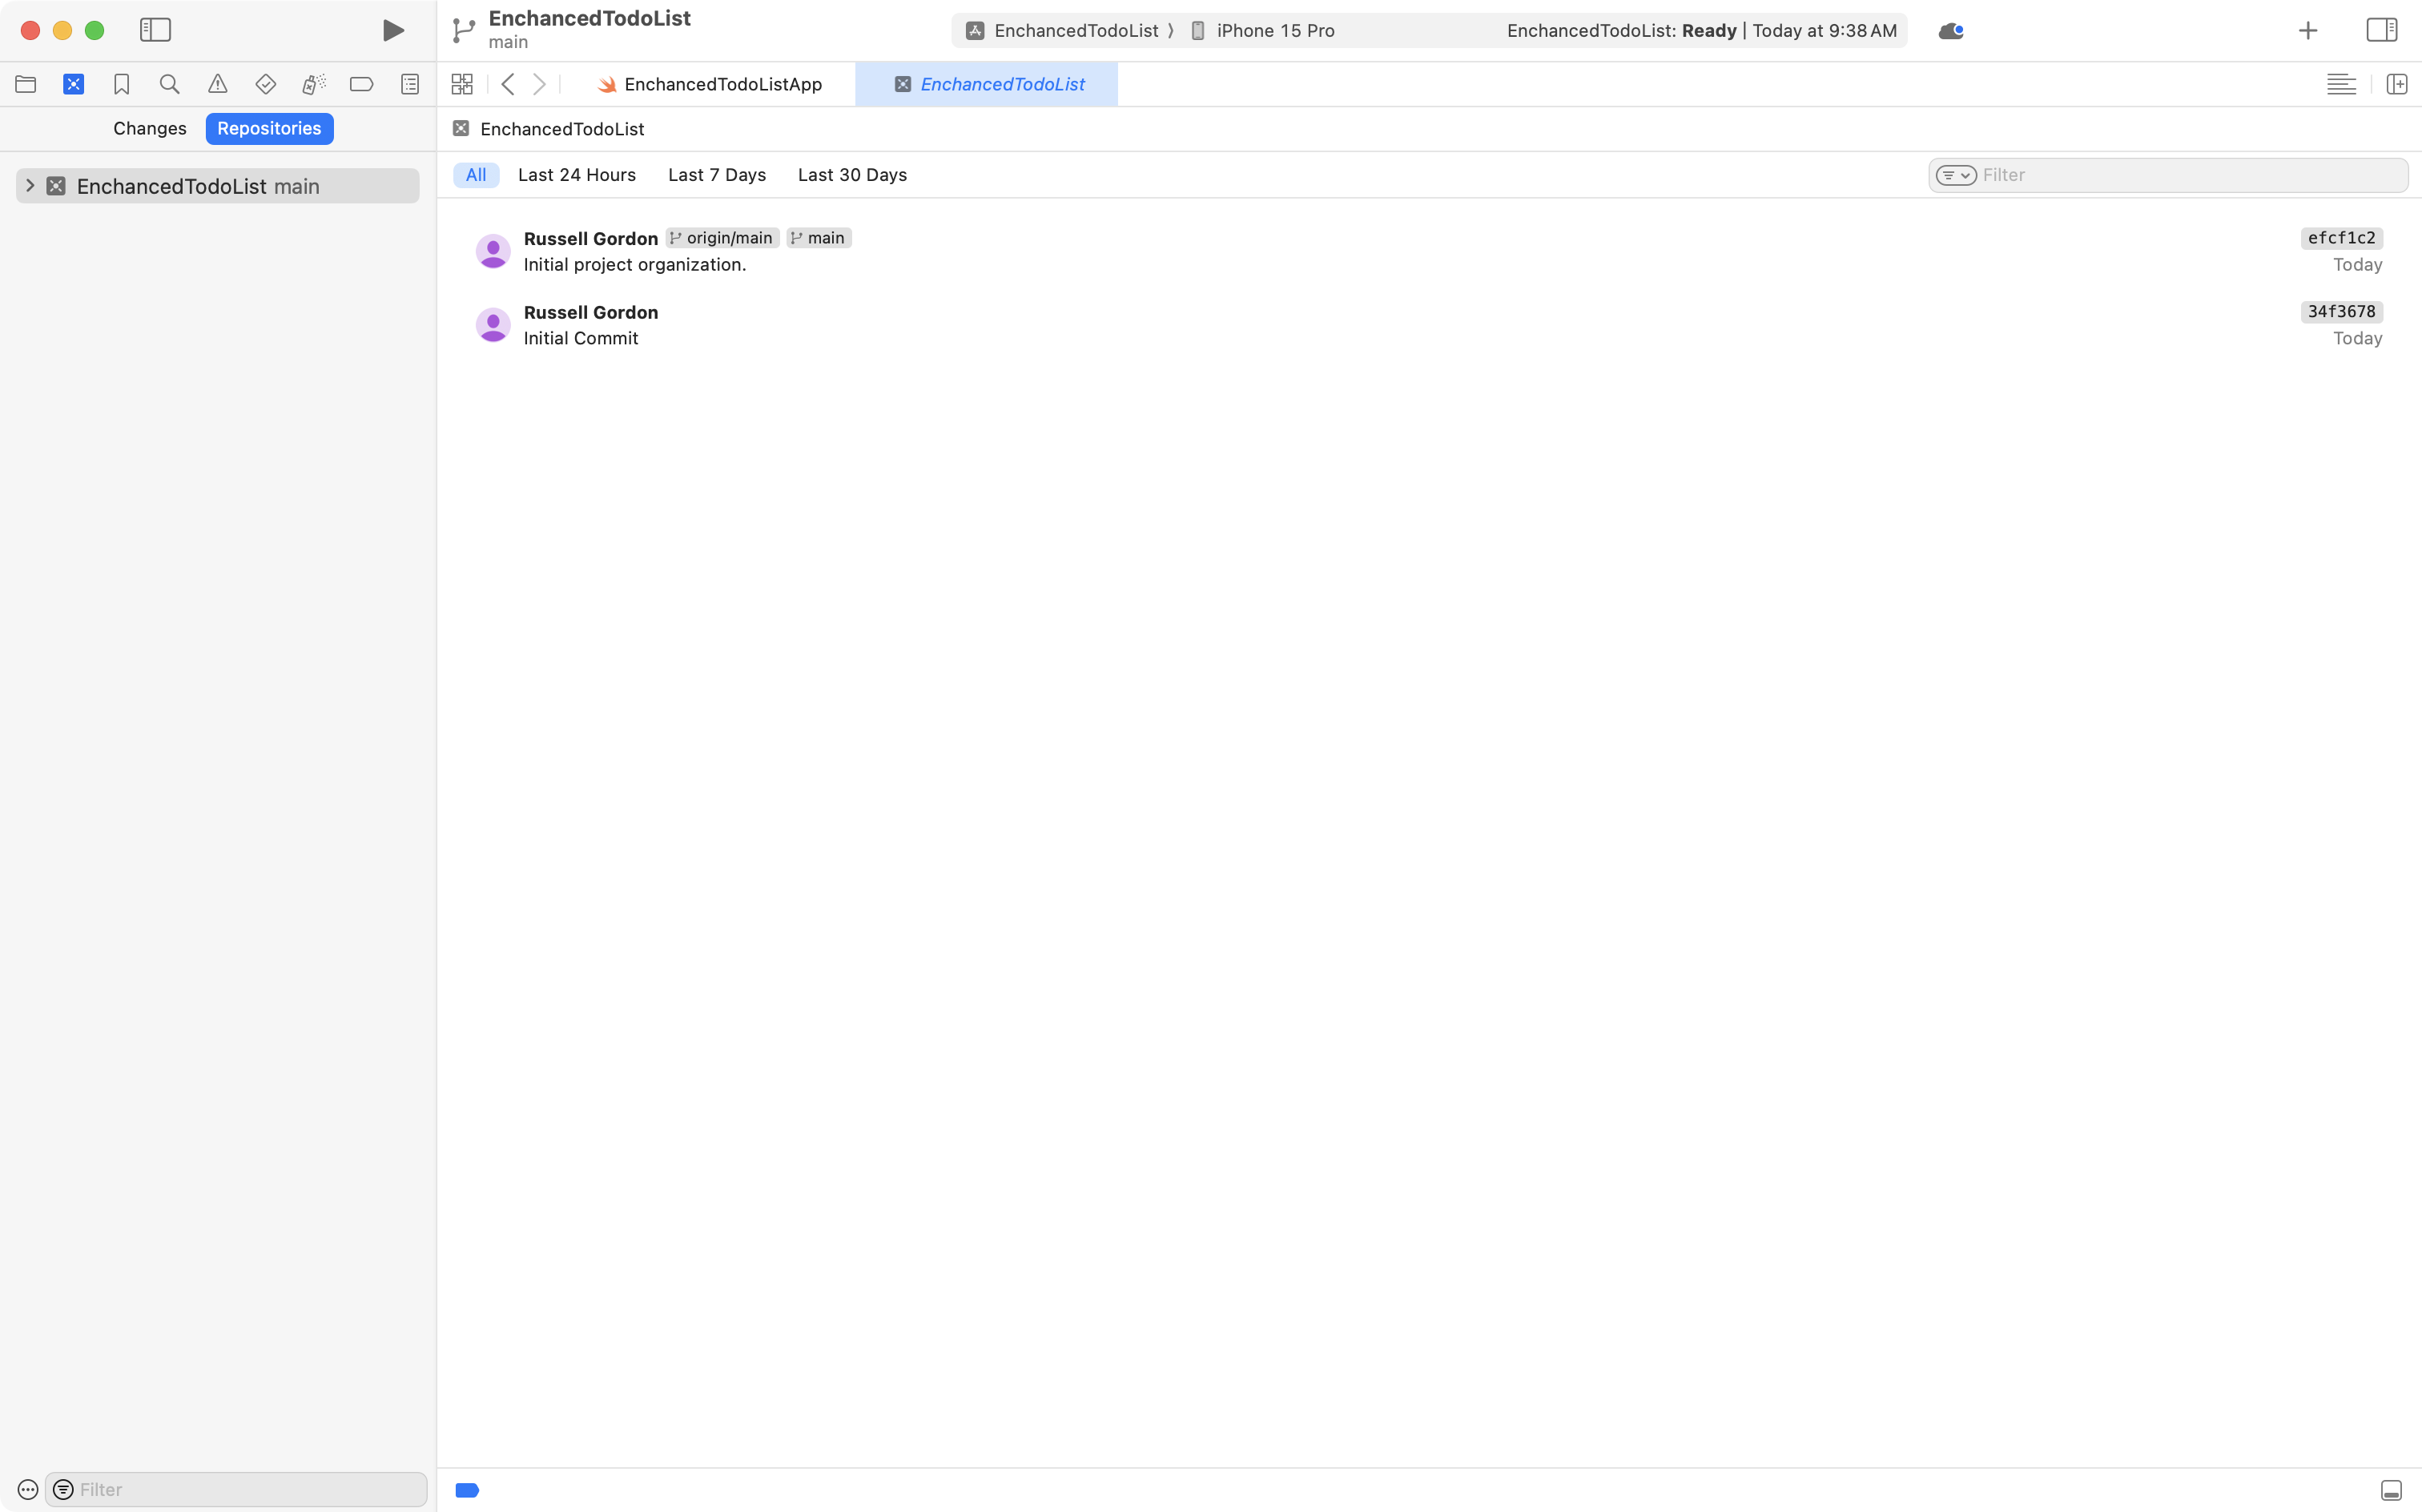This screenshot has height=1512, width=2422.
Task: Expand the EnchancedTodoList main repository
Action: (29, 185)
